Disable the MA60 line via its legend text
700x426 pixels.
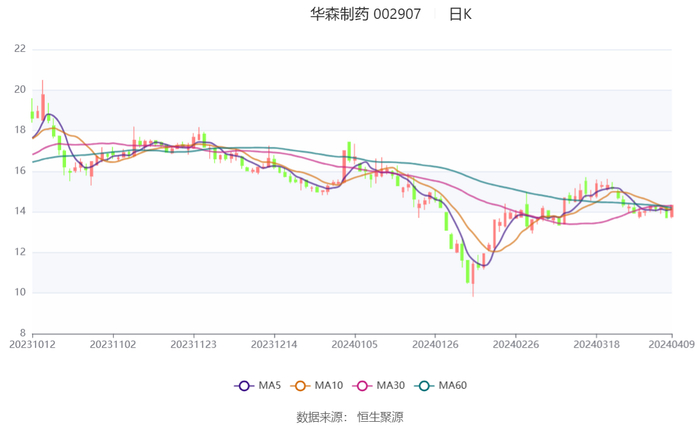(x=453, y=385)
